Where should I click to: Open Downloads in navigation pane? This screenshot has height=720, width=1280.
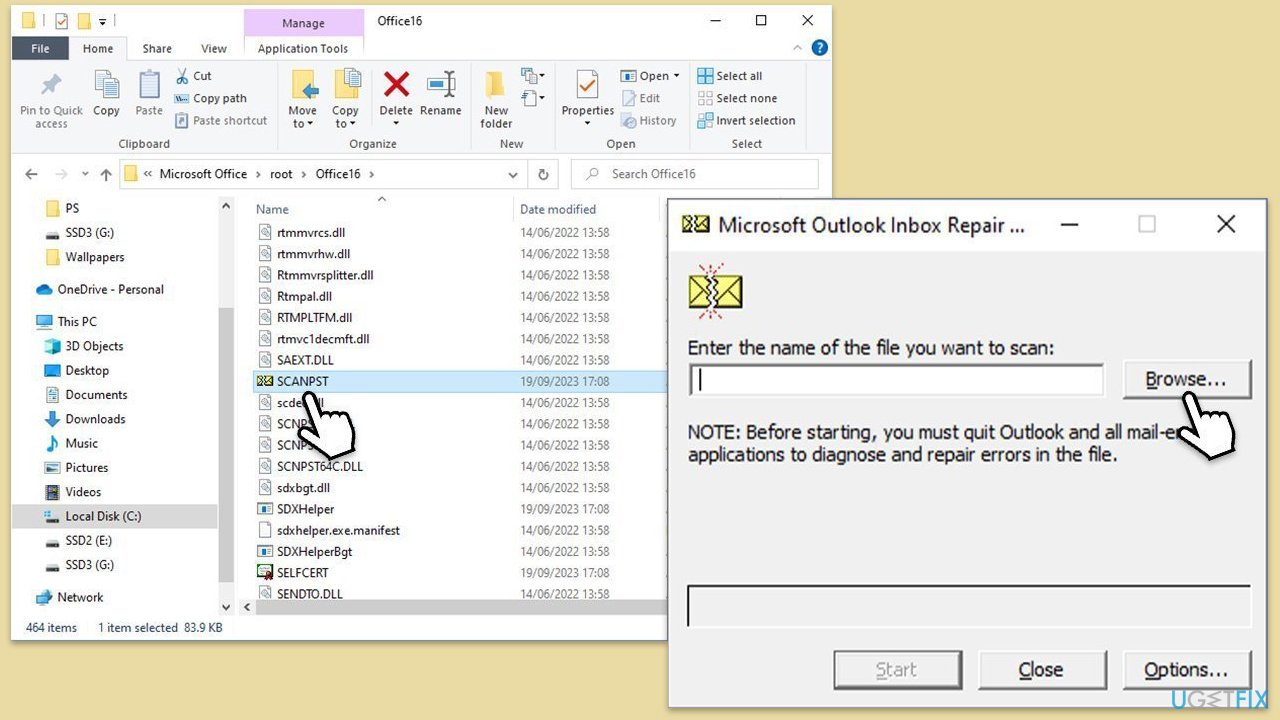coord(84,419)
